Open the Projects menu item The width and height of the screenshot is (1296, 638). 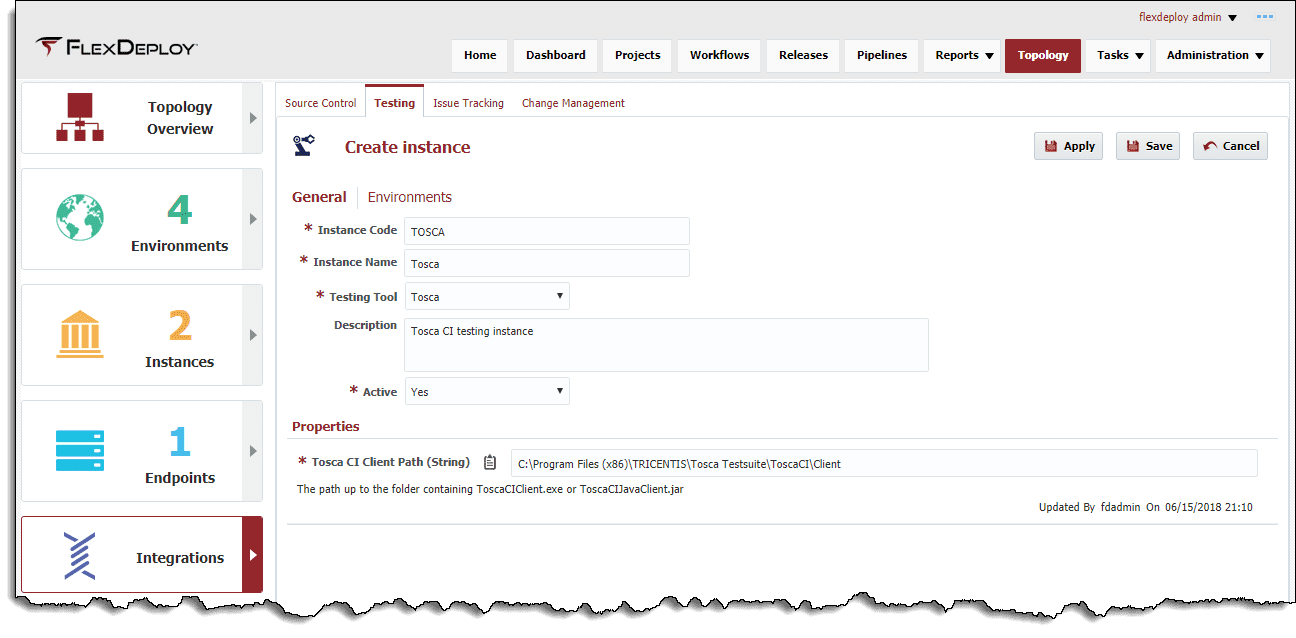(x=638, y=55)
